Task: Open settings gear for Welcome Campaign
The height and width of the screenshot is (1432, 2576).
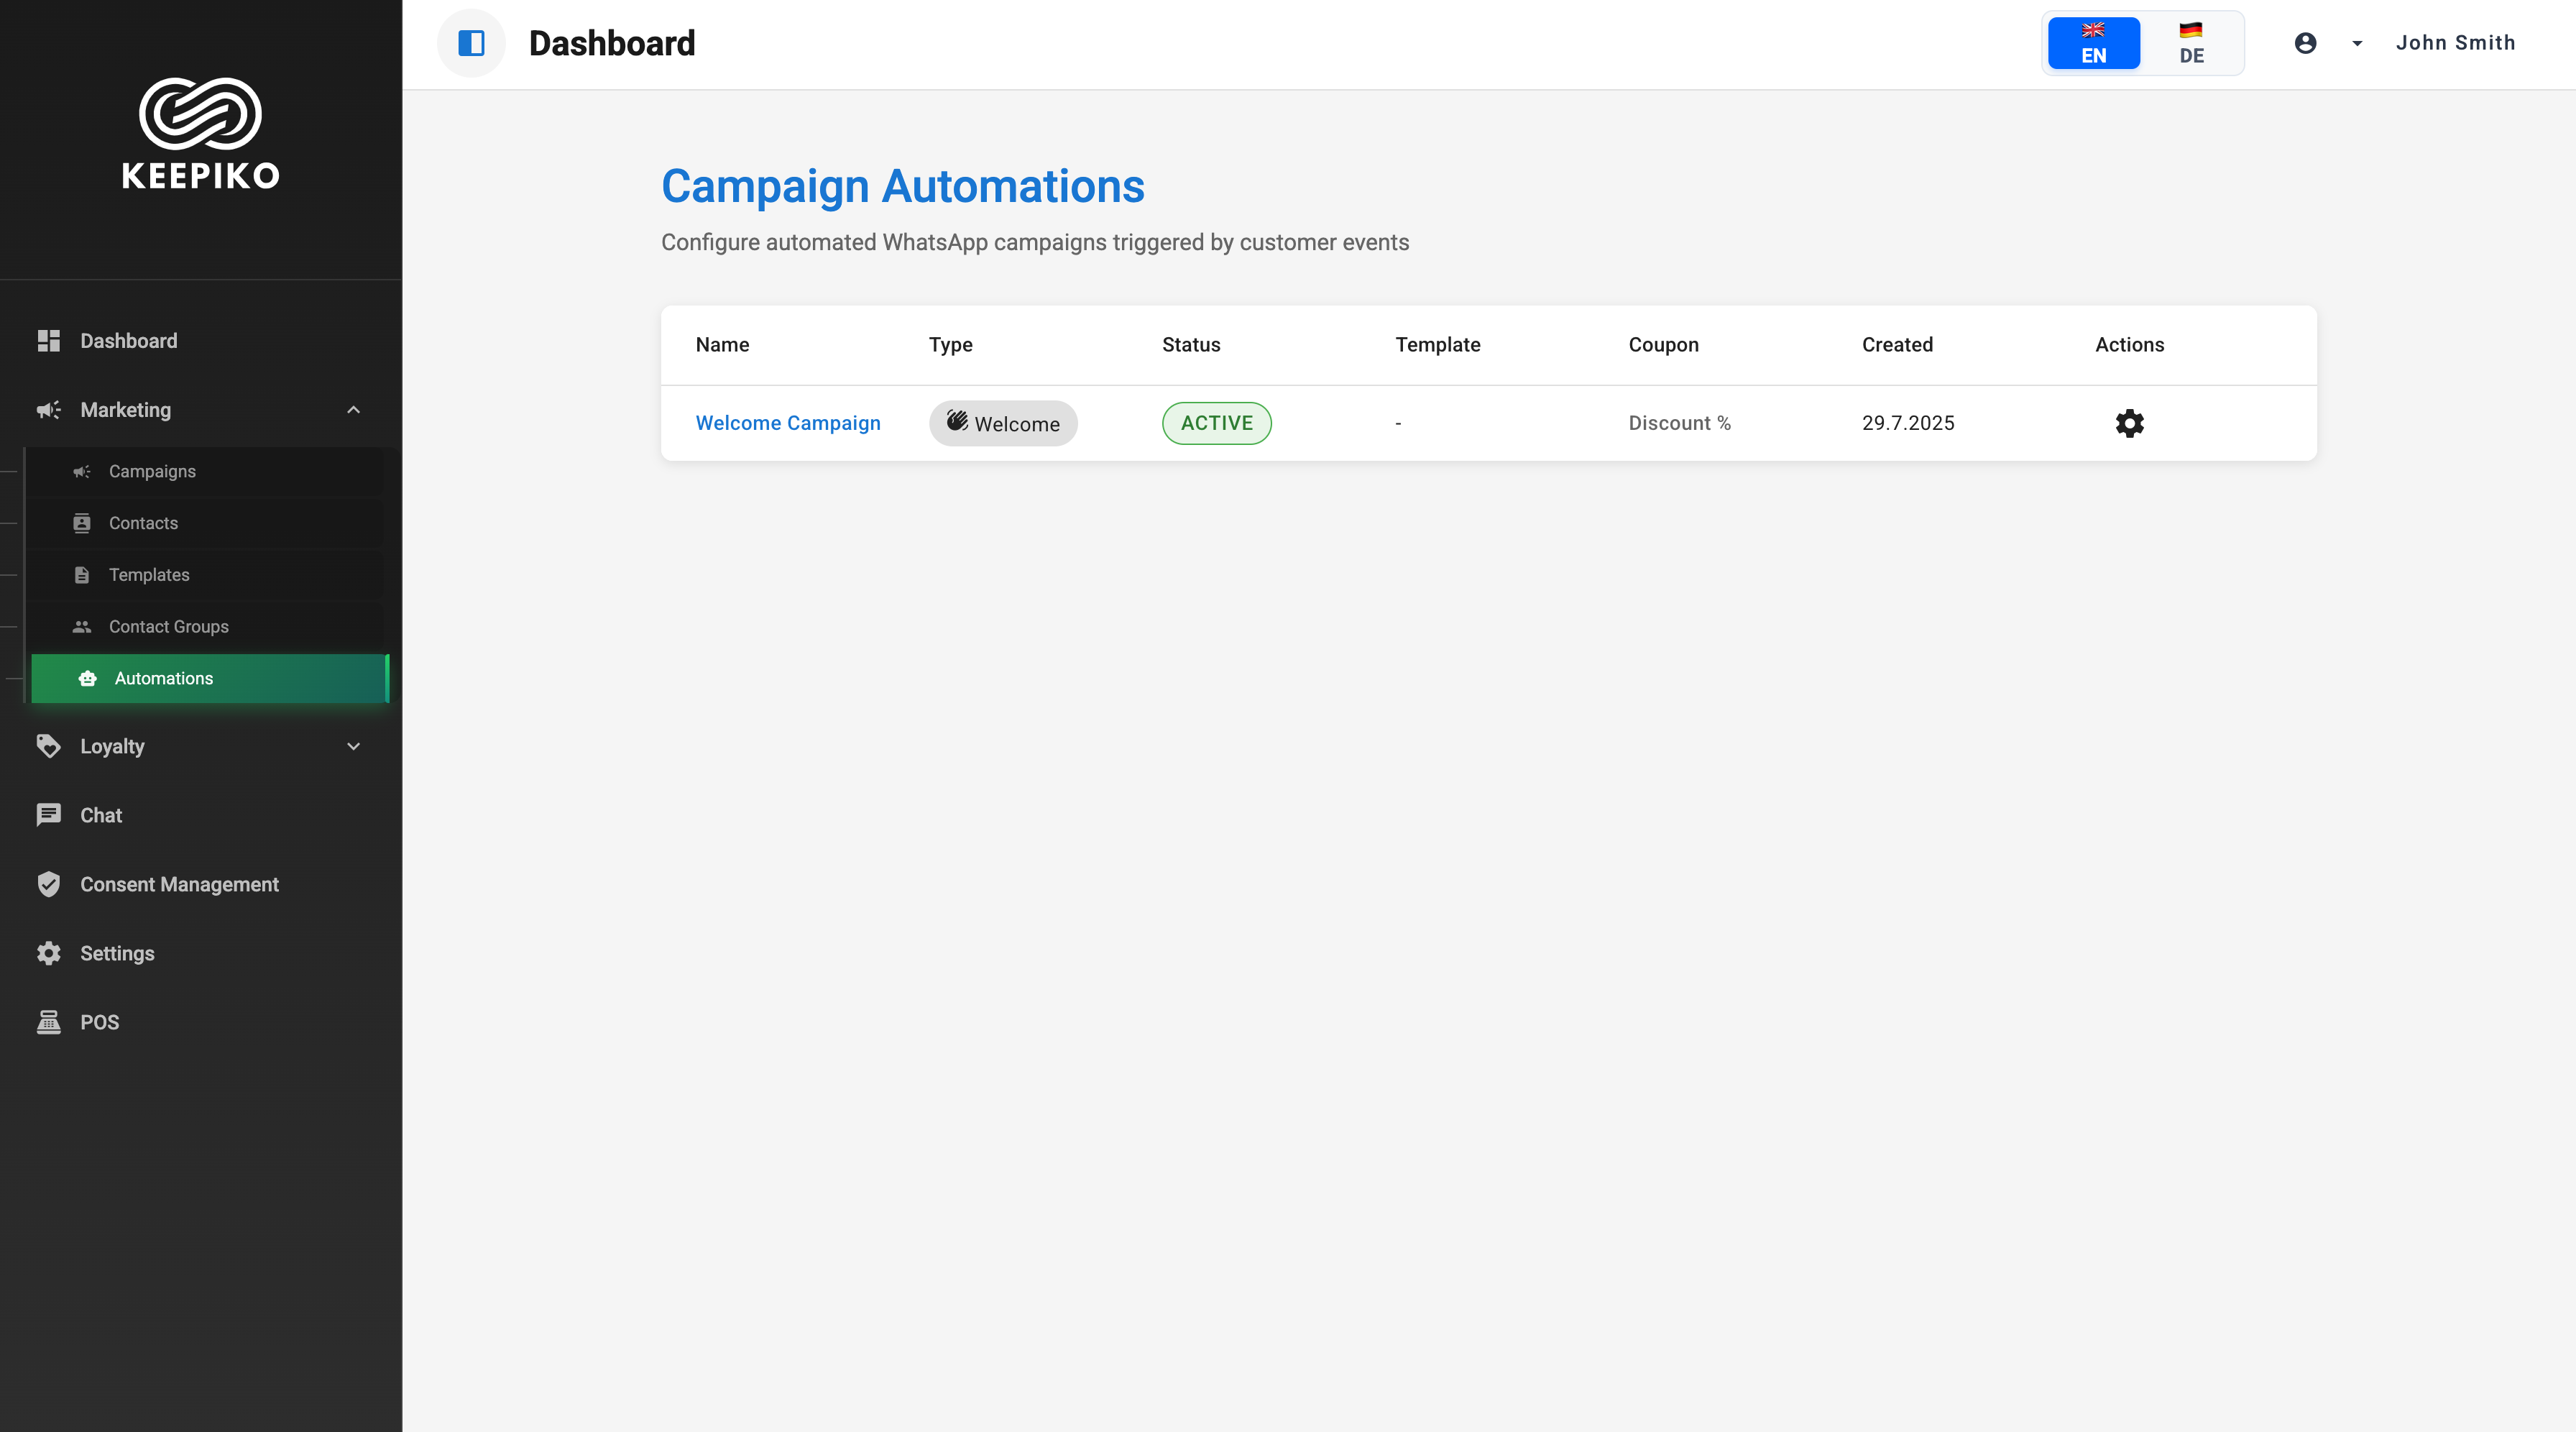Action: pos(2129,423)
